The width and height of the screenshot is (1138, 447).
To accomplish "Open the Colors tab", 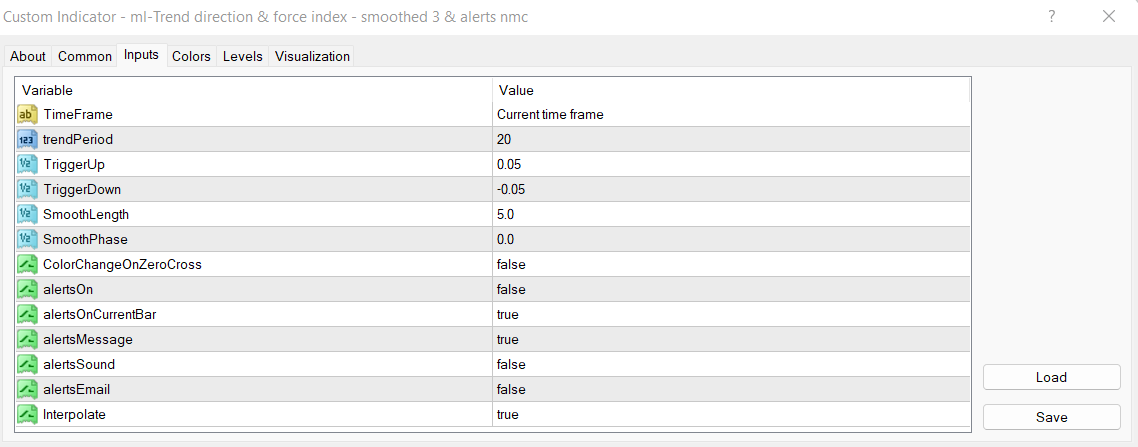I will [x=191, y=57].
